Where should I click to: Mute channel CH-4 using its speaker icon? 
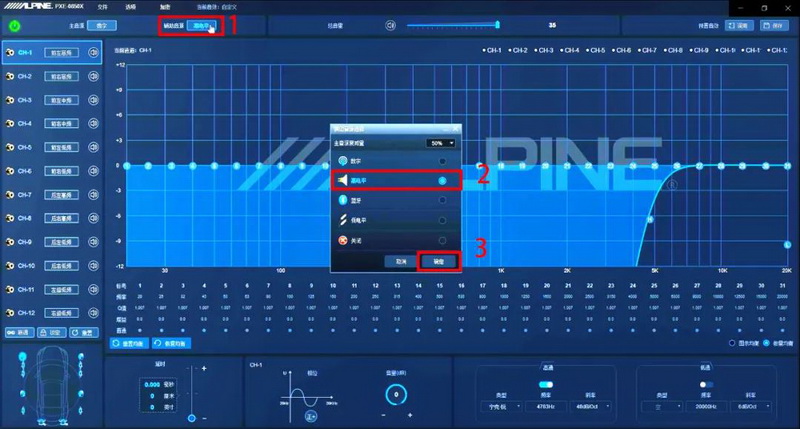tap(93, 123)
